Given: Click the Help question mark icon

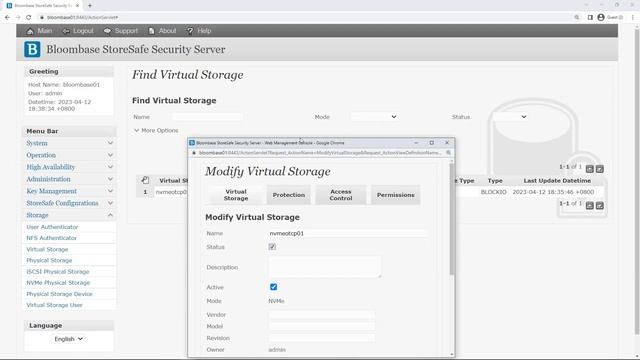Looking at the screenshot, I should click(190, 31).
